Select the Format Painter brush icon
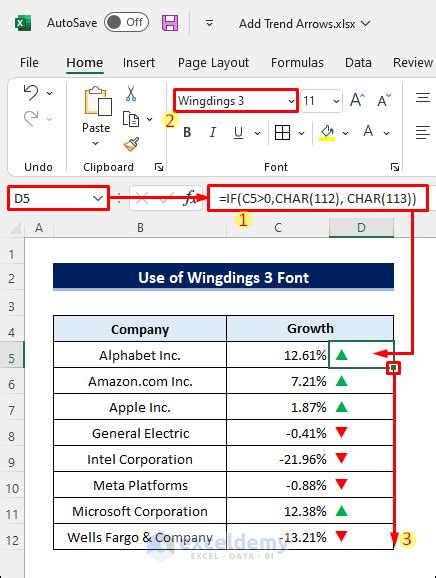This screenshot has height=578, width=436. click(x=131, y=144)
